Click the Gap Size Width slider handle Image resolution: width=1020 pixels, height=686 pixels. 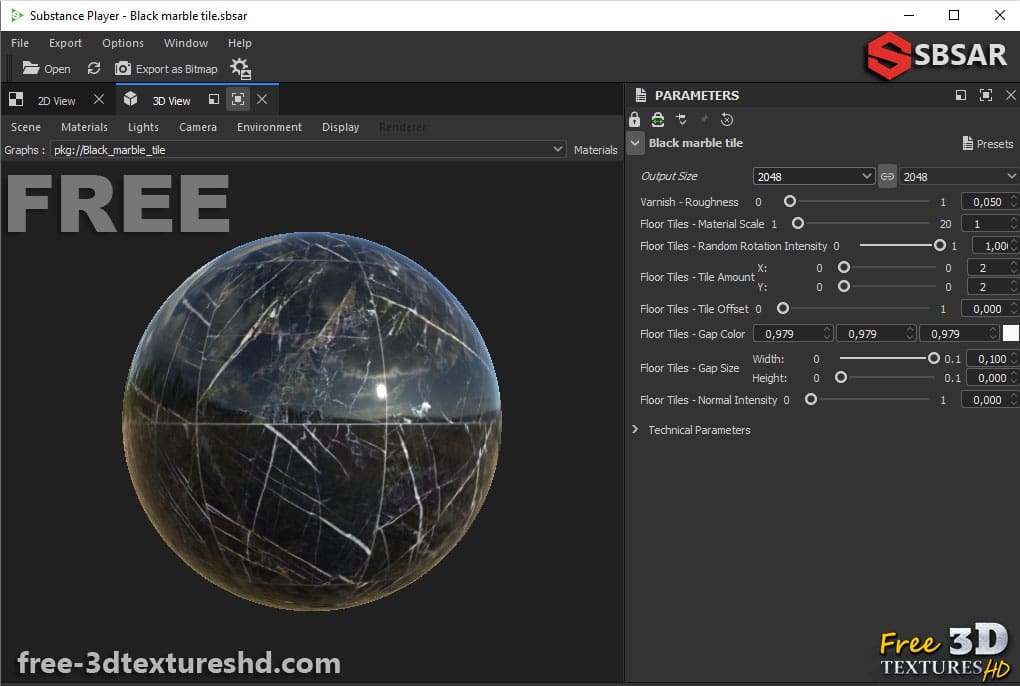[x=933, y=358]
